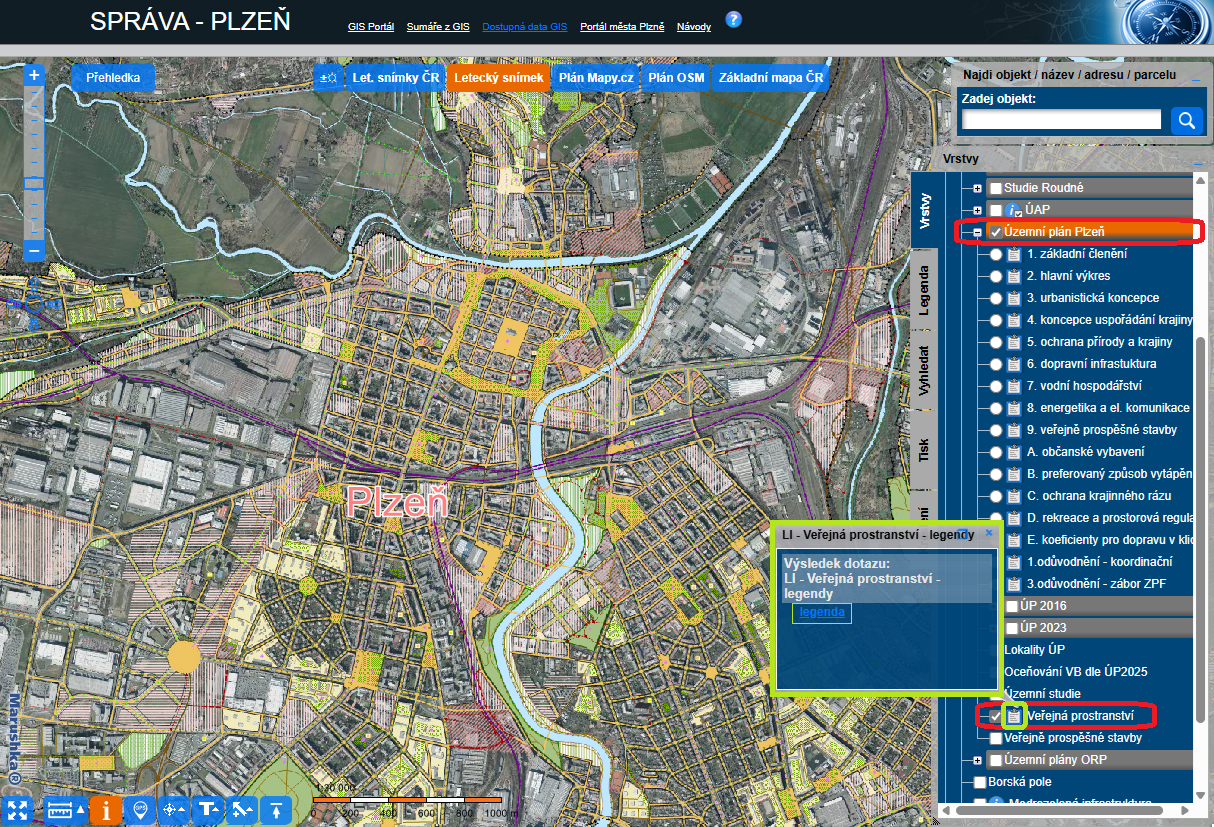
Task: Zoom in with the plus button
Action: [x=34, y=75]
